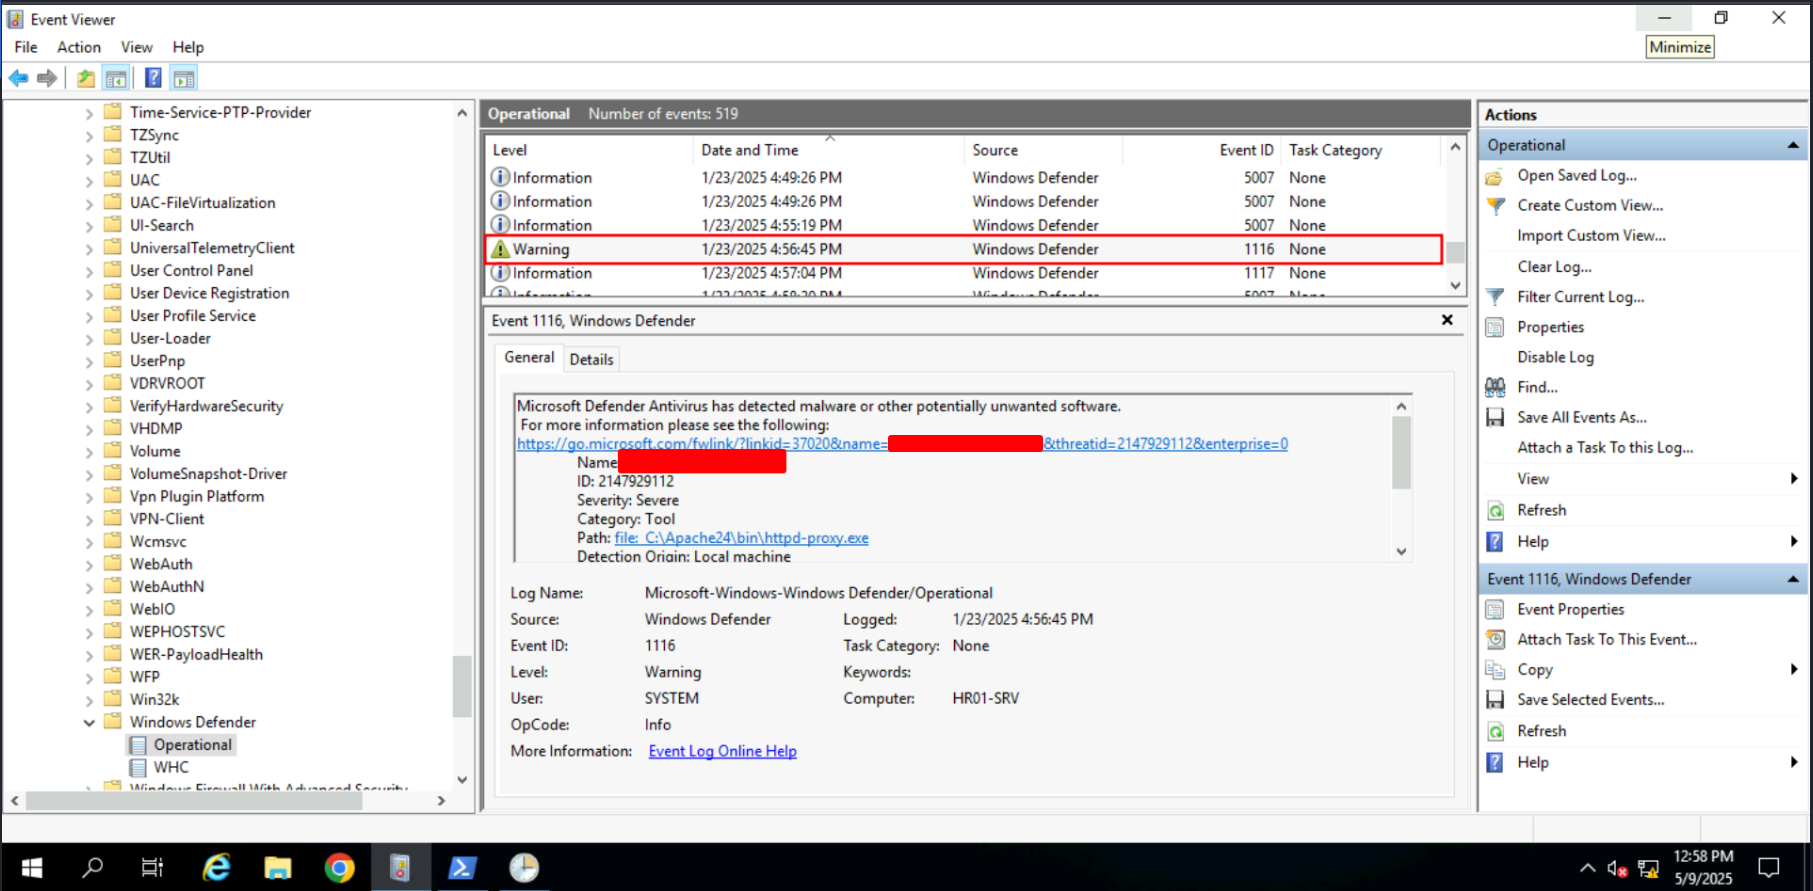Show hidden system tray icons chevron
Screen dimensions: 1813x891
pos(1587,868)
